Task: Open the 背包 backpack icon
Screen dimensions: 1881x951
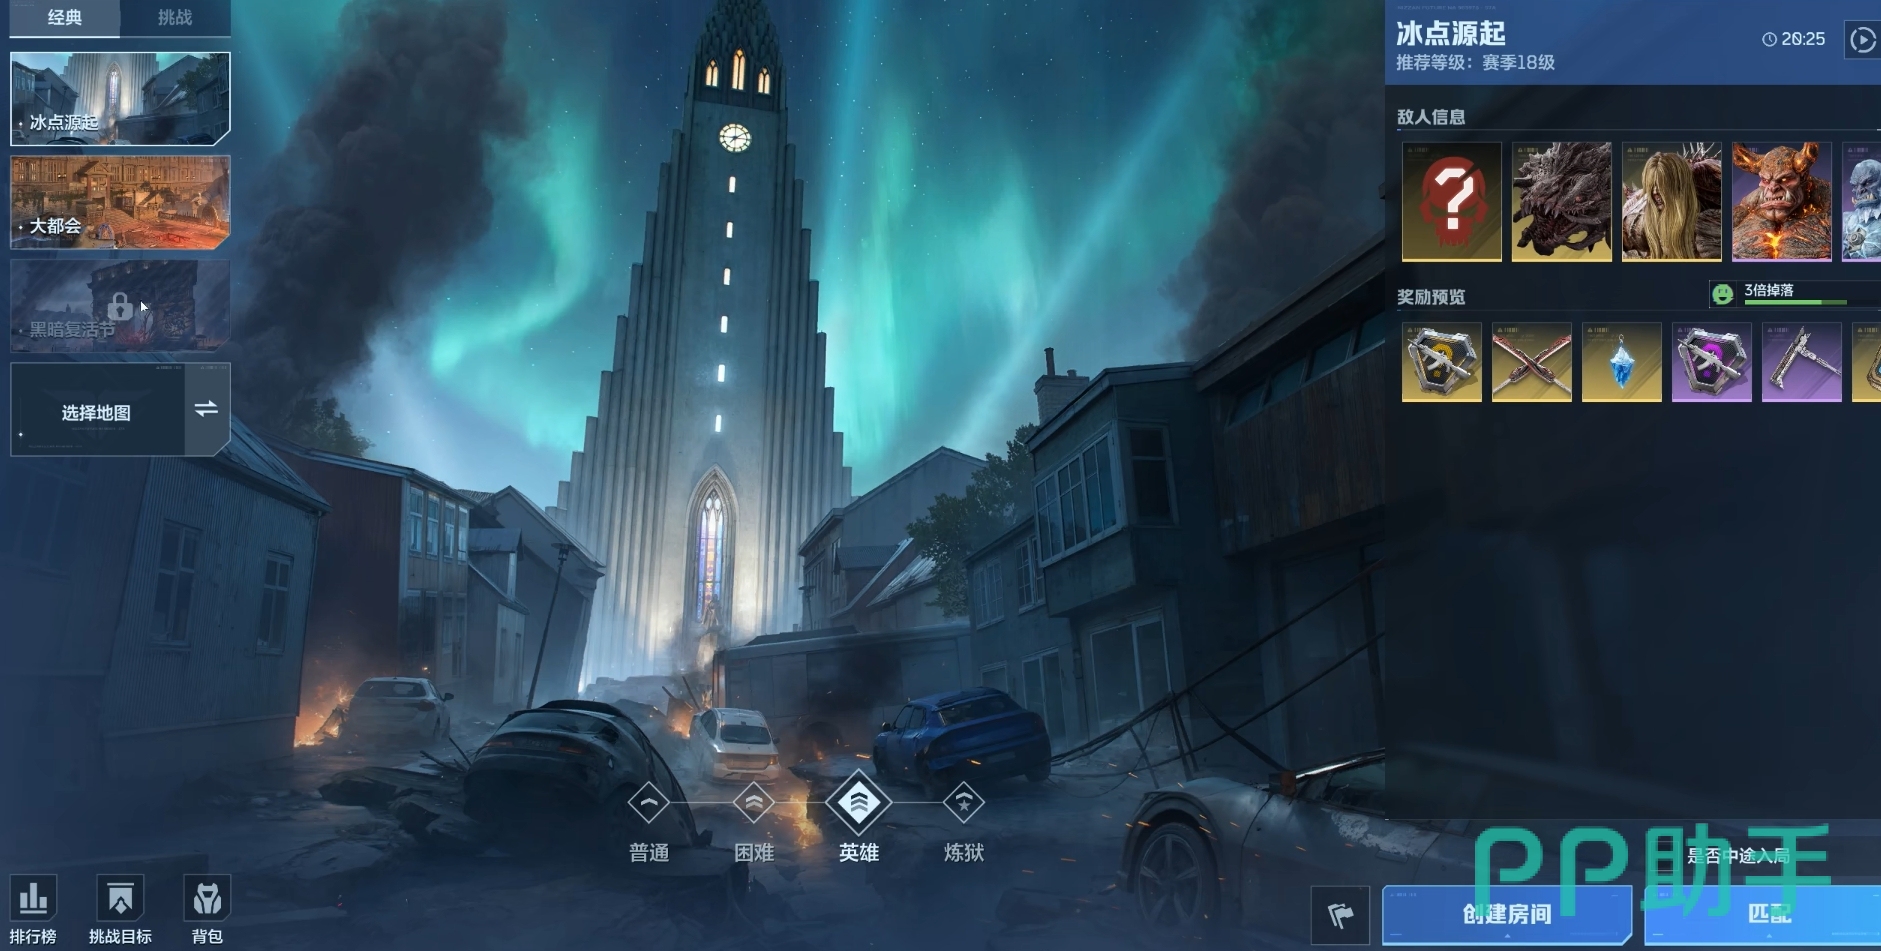Action: 207,900
